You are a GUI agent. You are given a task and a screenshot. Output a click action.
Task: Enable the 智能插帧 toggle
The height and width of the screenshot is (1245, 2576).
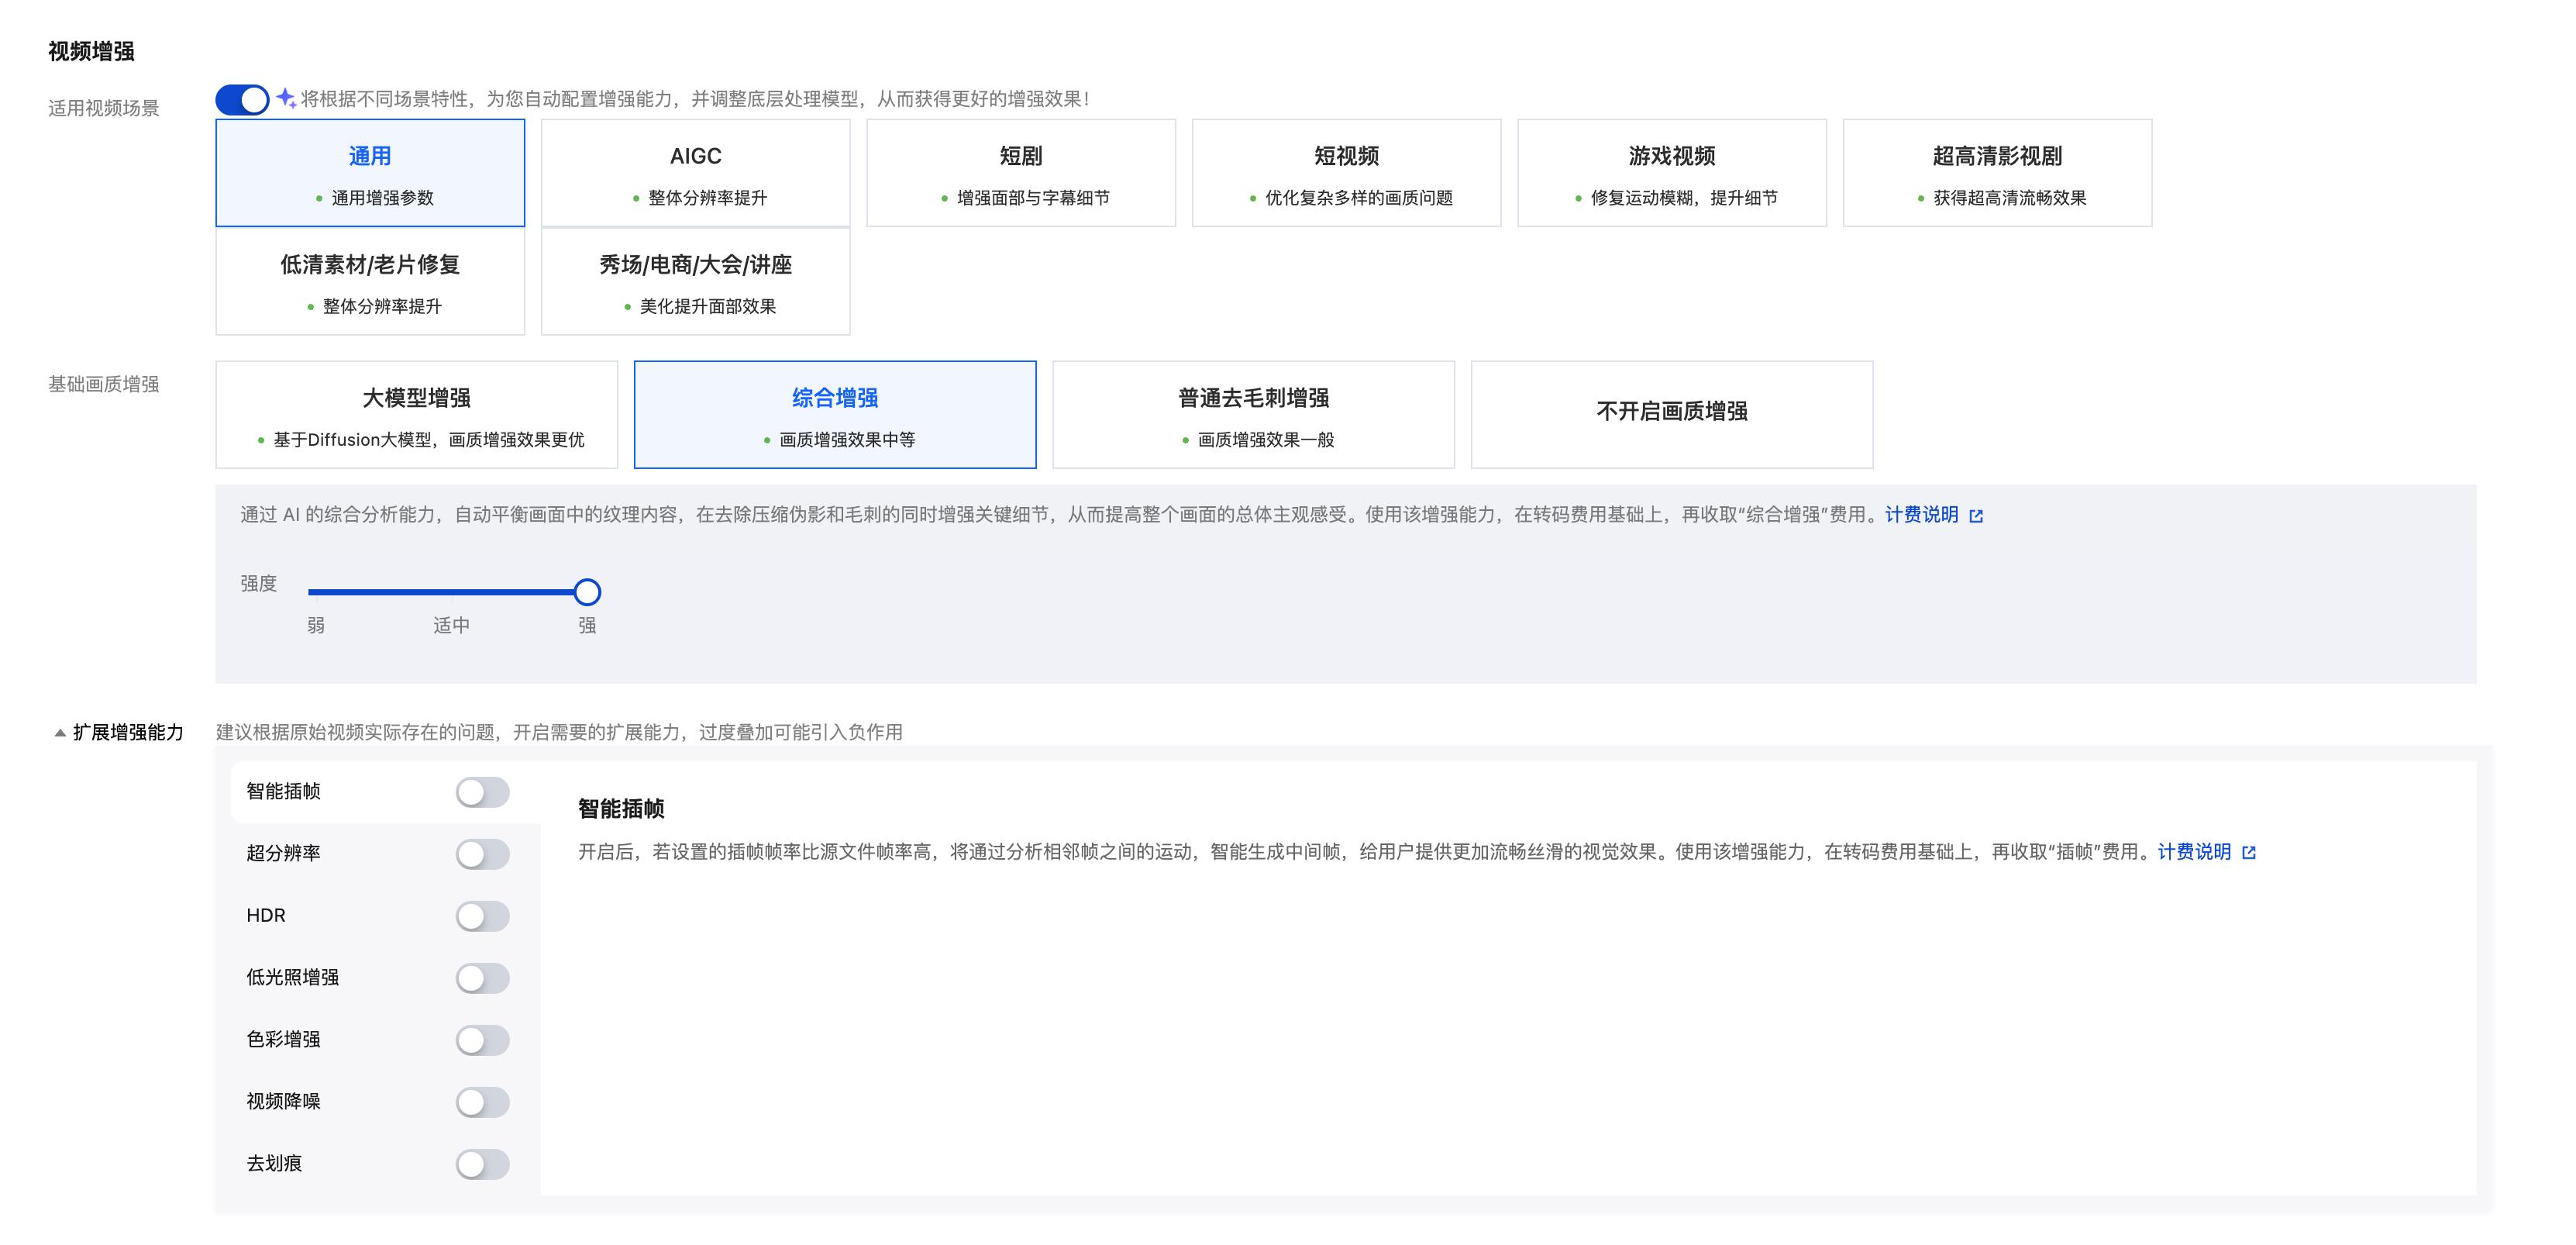[x=482, y=793]
